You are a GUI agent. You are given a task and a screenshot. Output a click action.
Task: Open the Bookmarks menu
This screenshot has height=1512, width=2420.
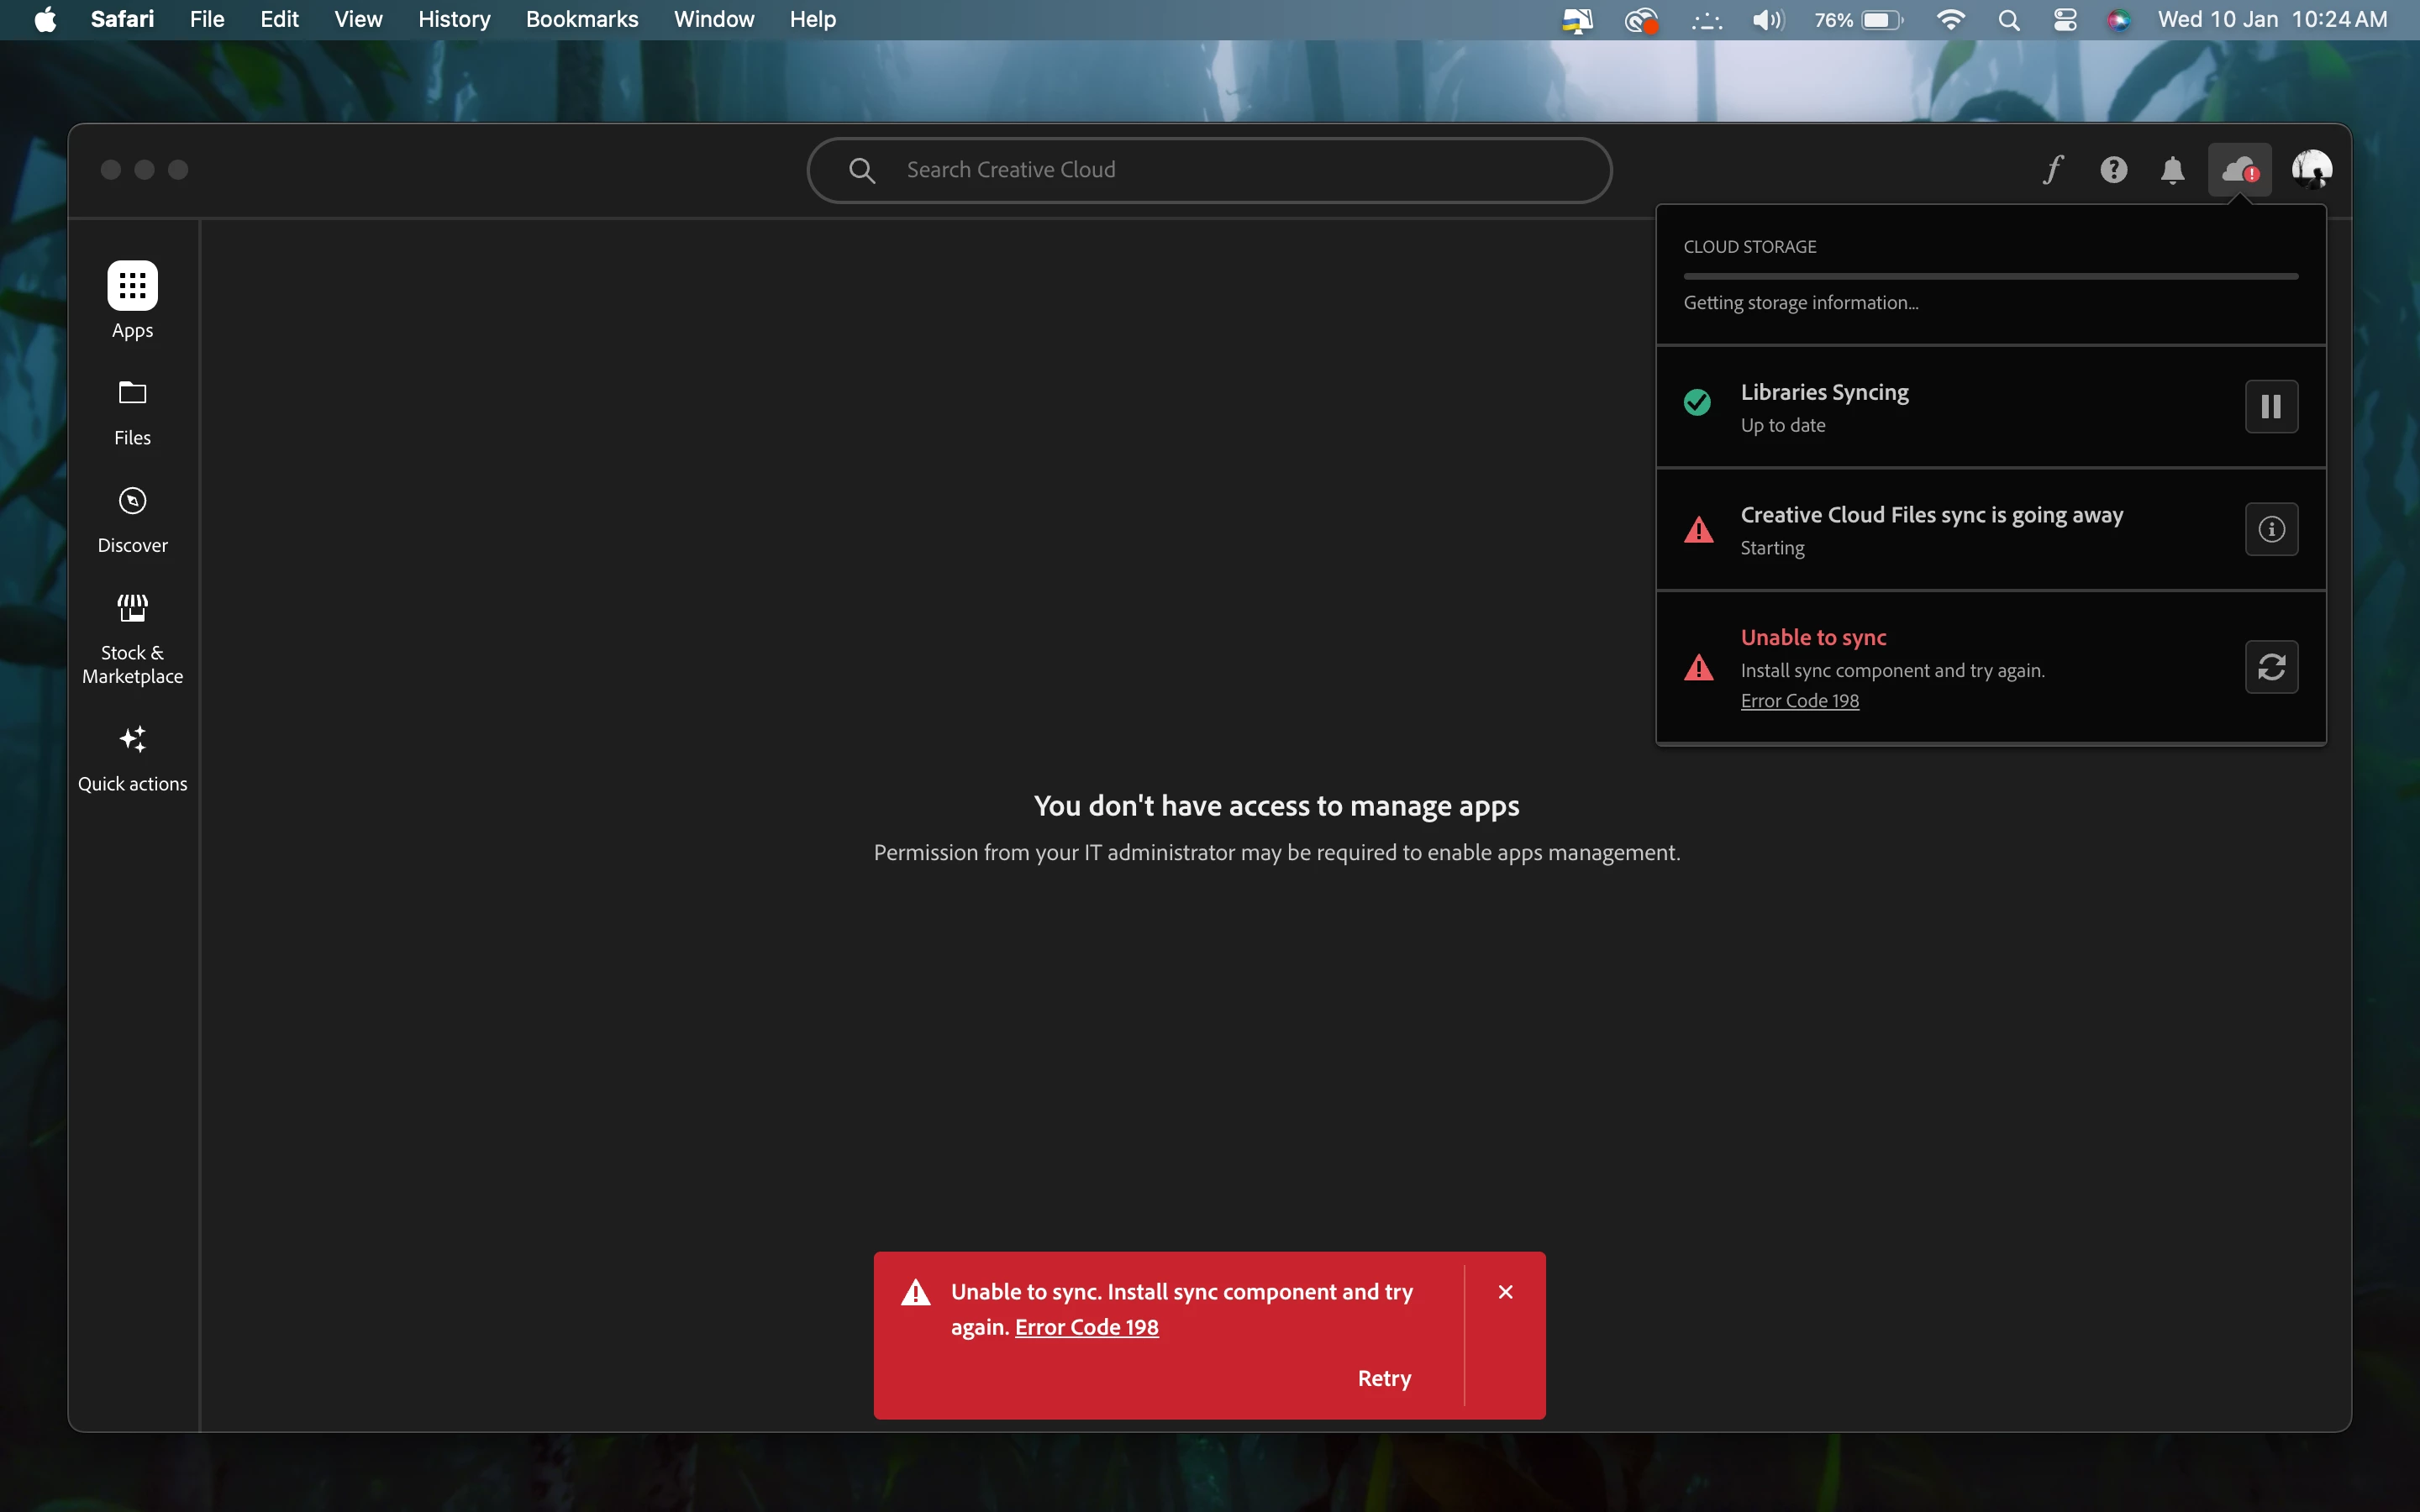click(x=581, y=19)
